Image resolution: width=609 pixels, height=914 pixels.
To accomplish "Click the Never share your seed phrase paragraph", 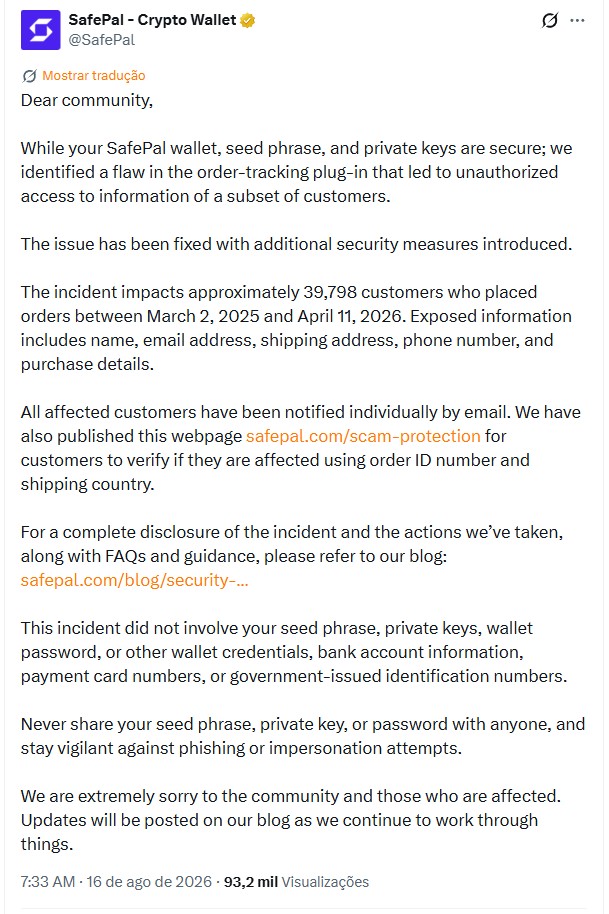I will [303, 736].
